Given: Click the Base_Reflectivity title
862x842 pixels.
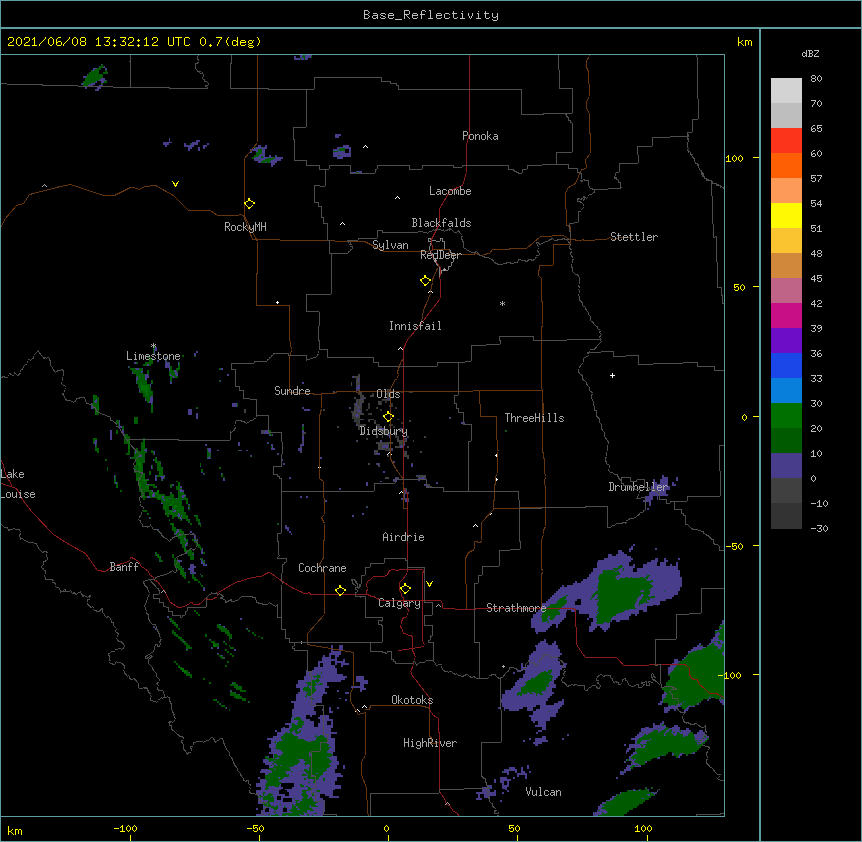Looking at the screenshot, I should pos(431,15).
